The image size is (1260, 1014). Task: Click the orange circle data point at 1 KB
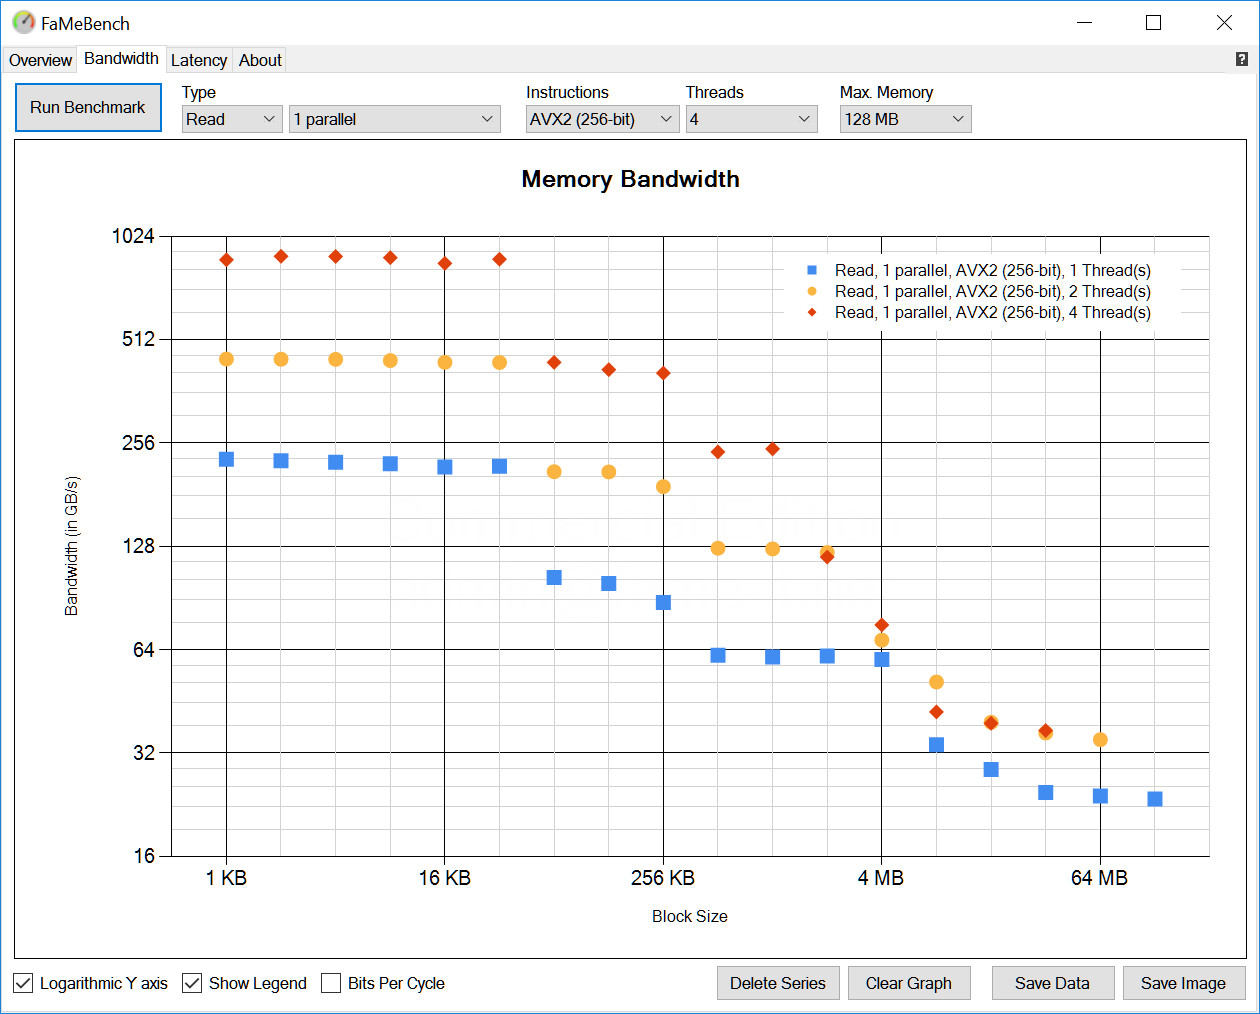(226, 359)
